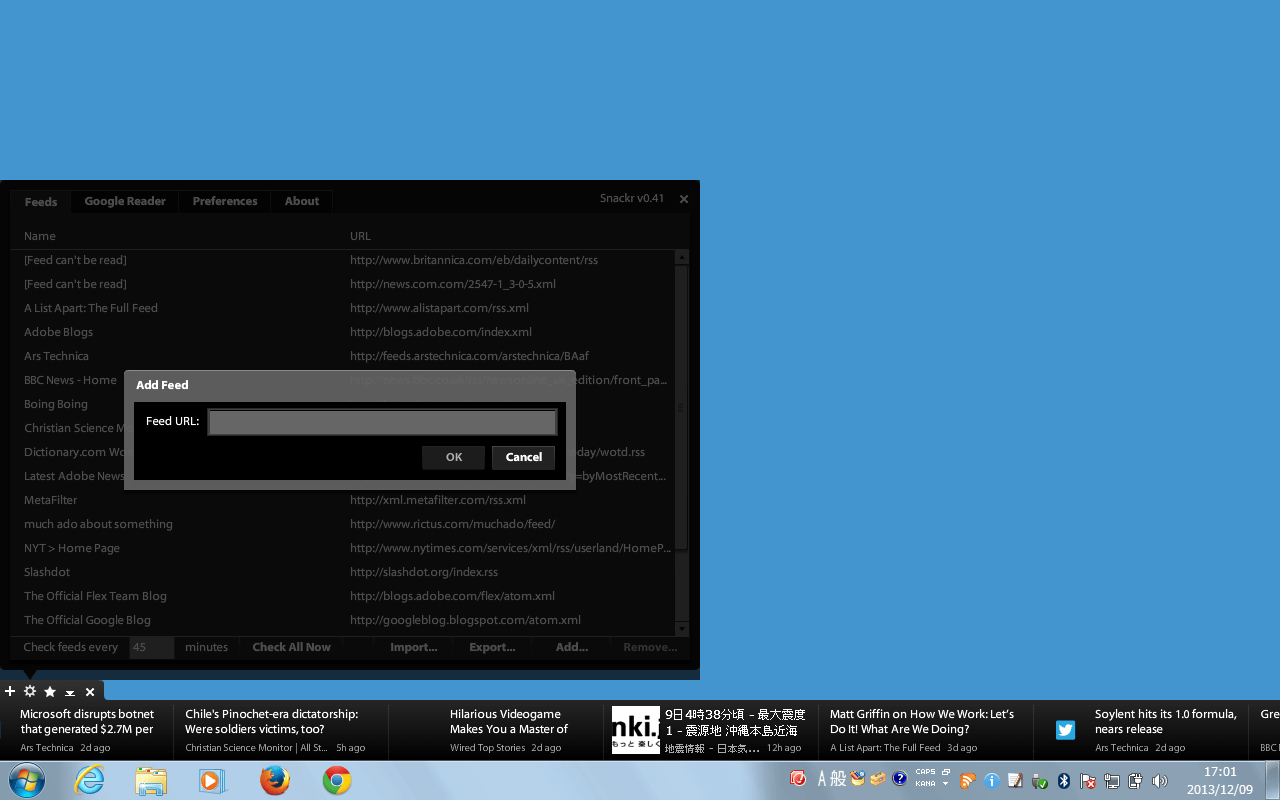Click the Export... button

click(492, 647)
